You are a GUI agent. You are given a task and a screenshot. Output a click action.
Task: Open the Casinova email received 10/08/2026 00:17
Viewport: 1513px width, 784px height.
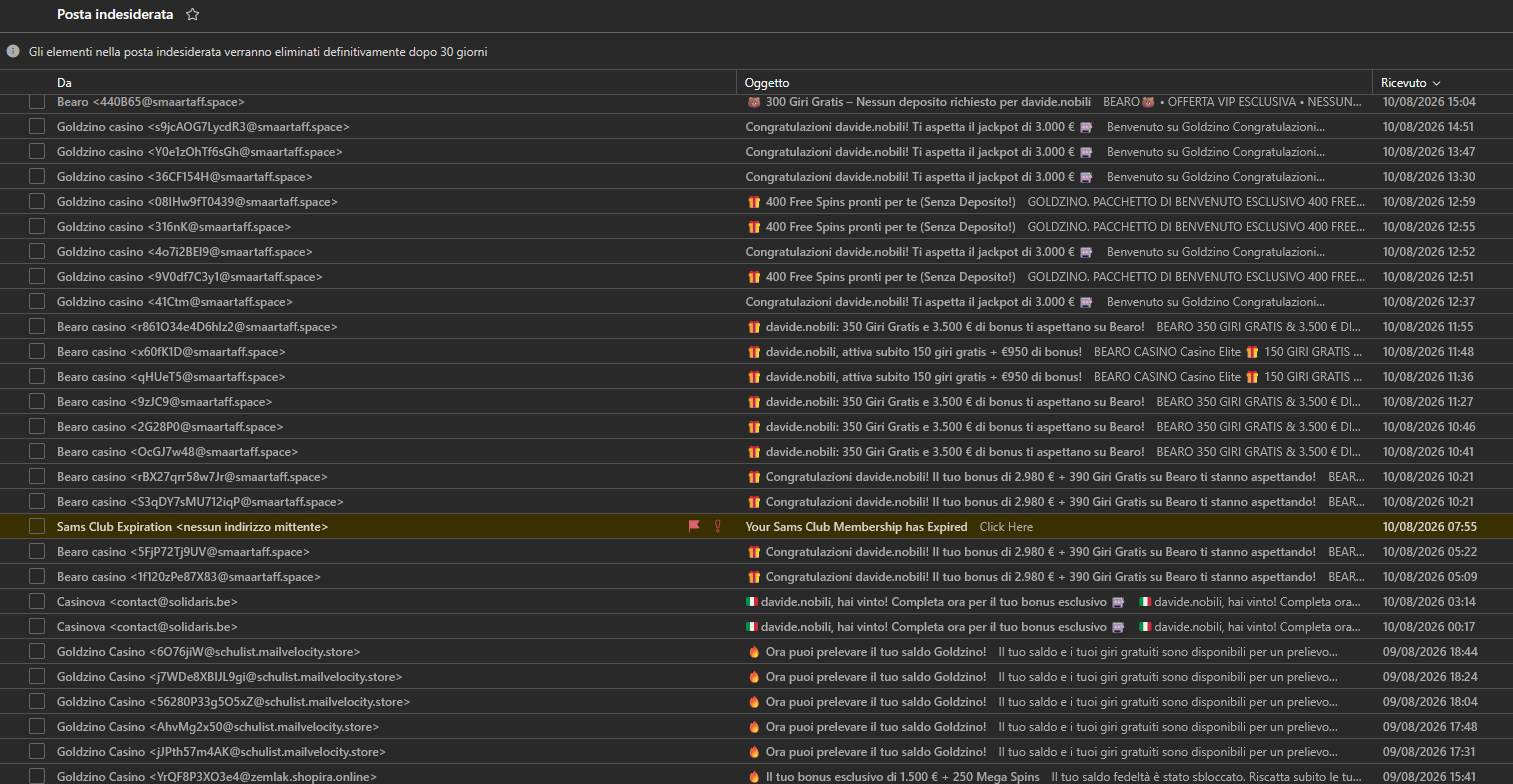[756, 626]
